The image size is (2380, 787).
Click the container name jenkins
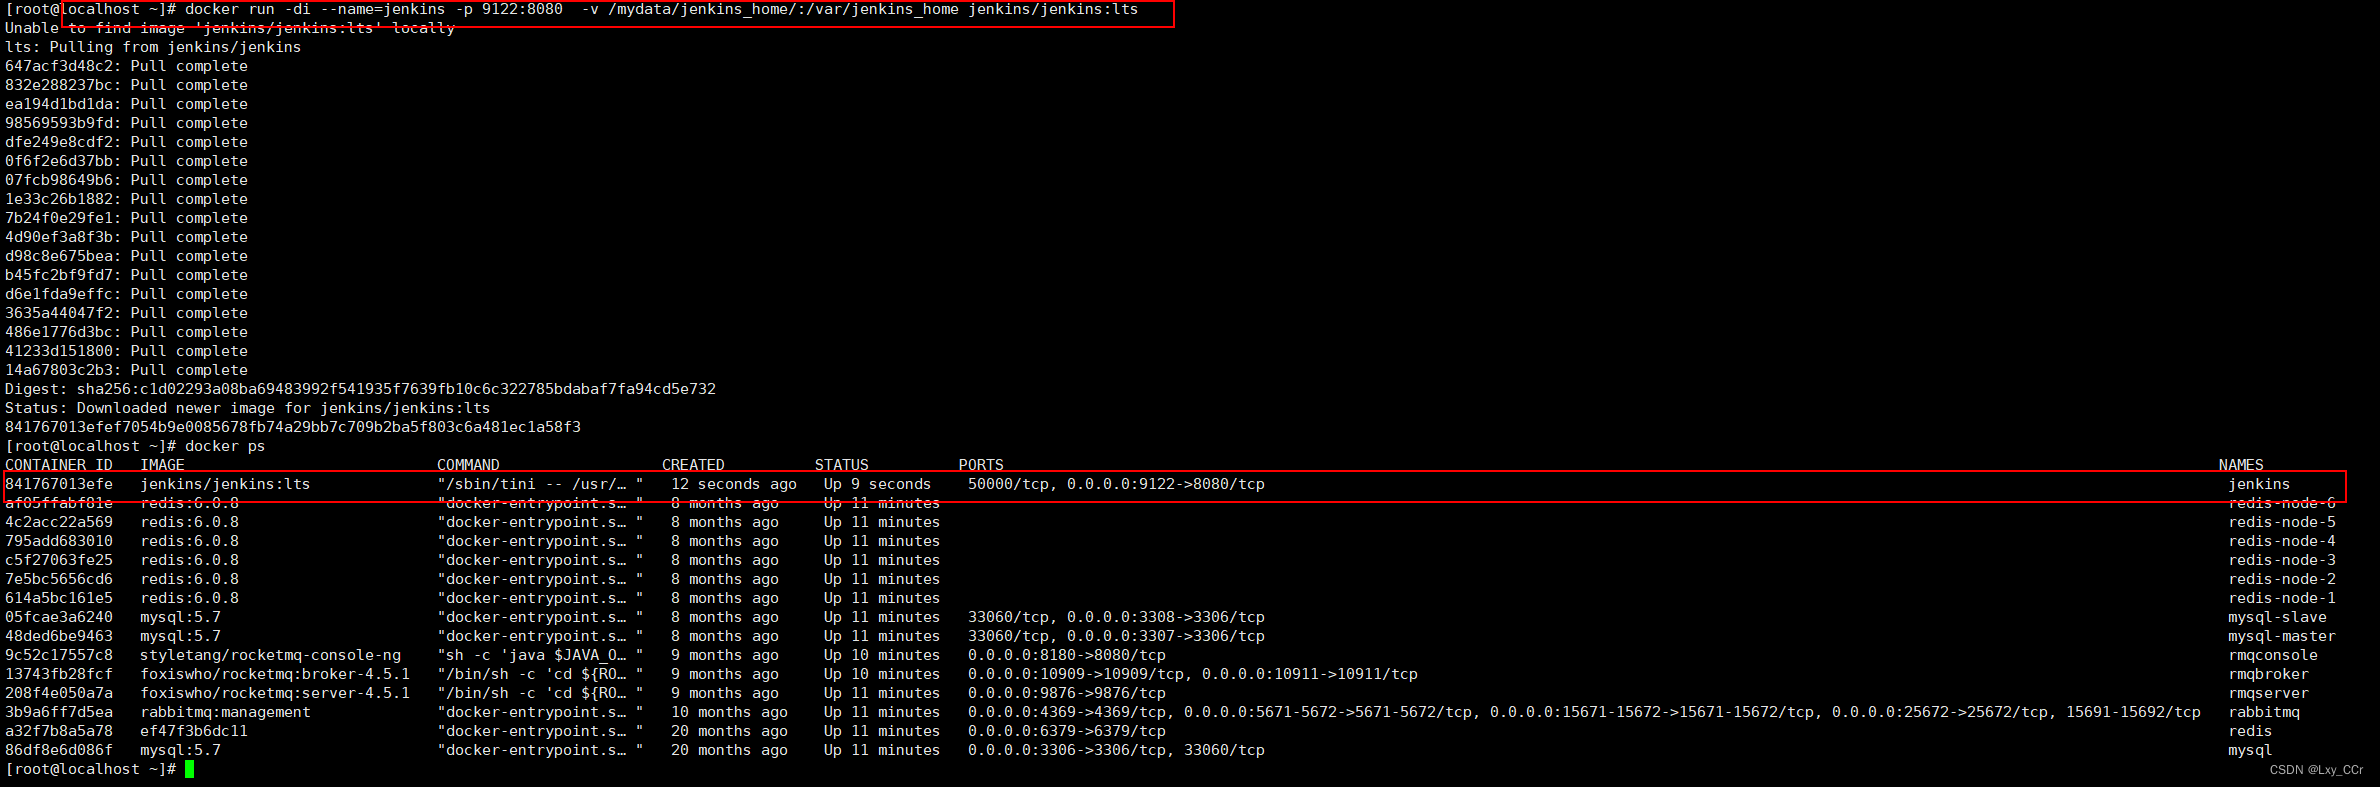click(2259, 484)
